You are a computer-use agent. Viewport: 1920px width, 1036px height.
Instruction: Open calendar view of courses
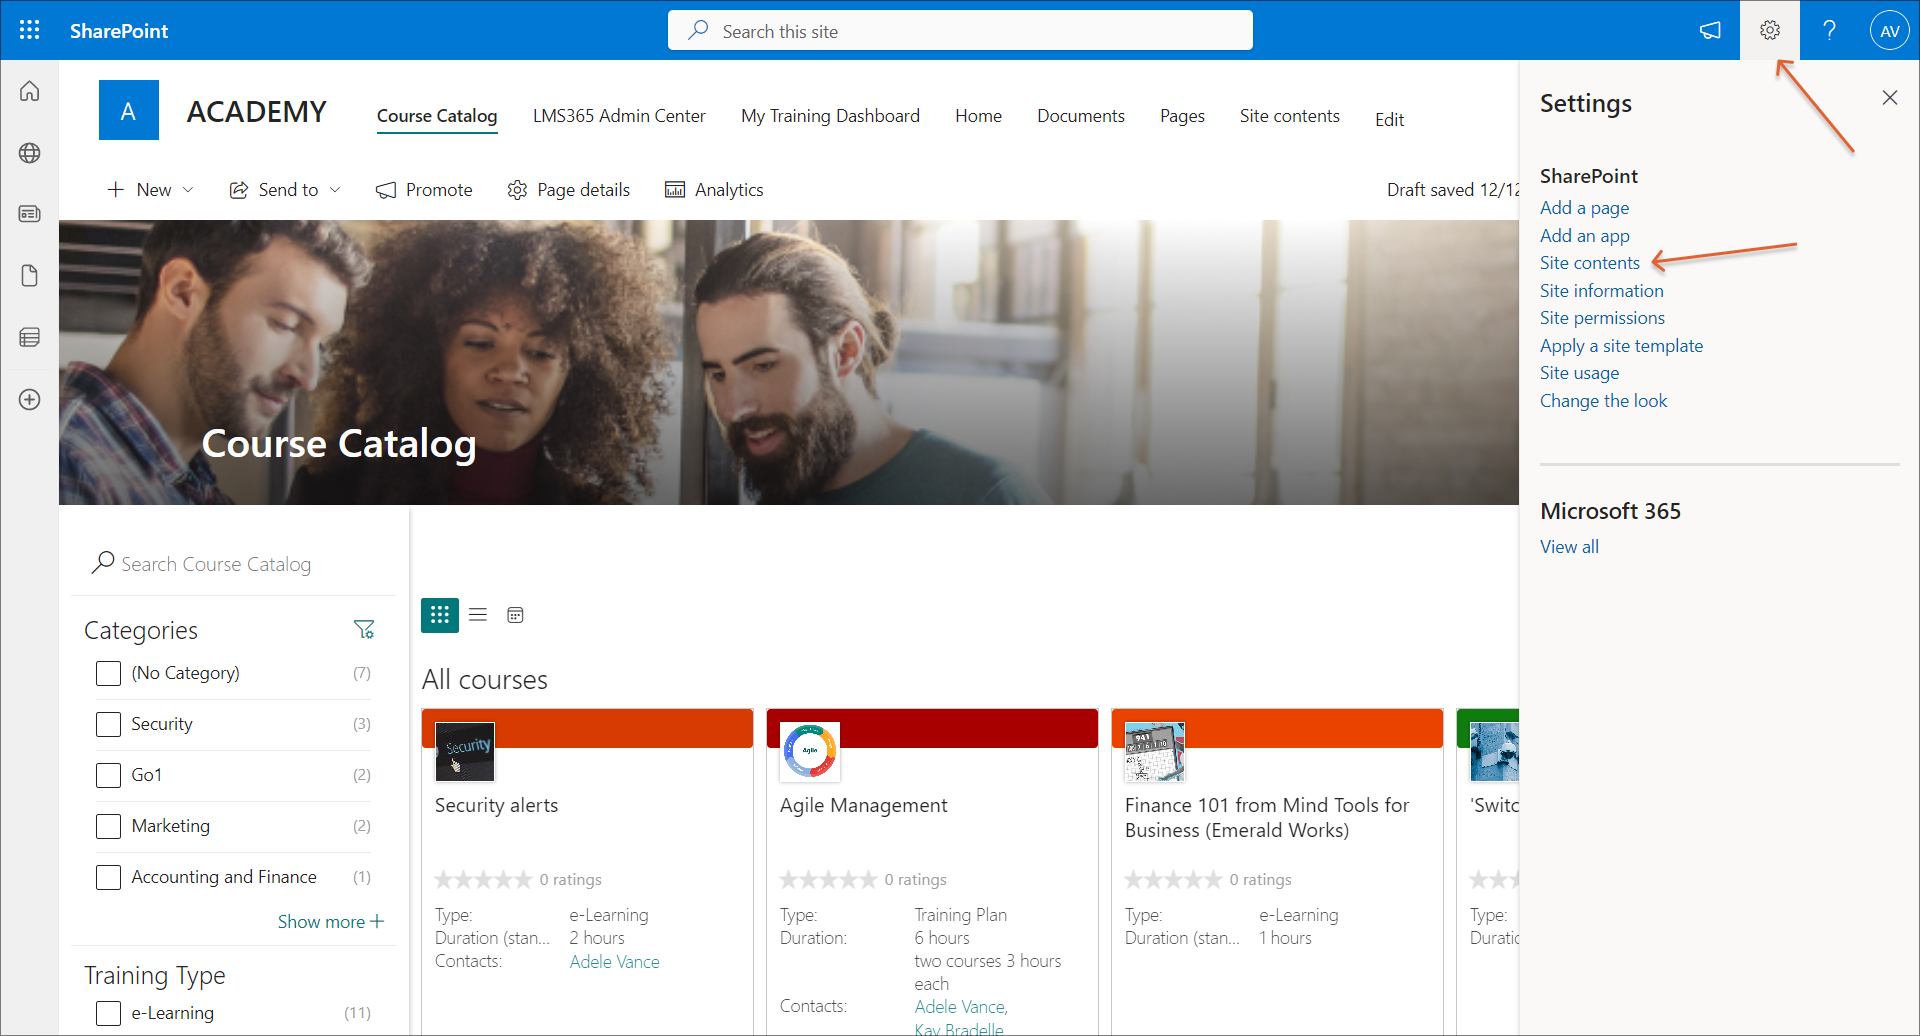click(x=515, y=615)
